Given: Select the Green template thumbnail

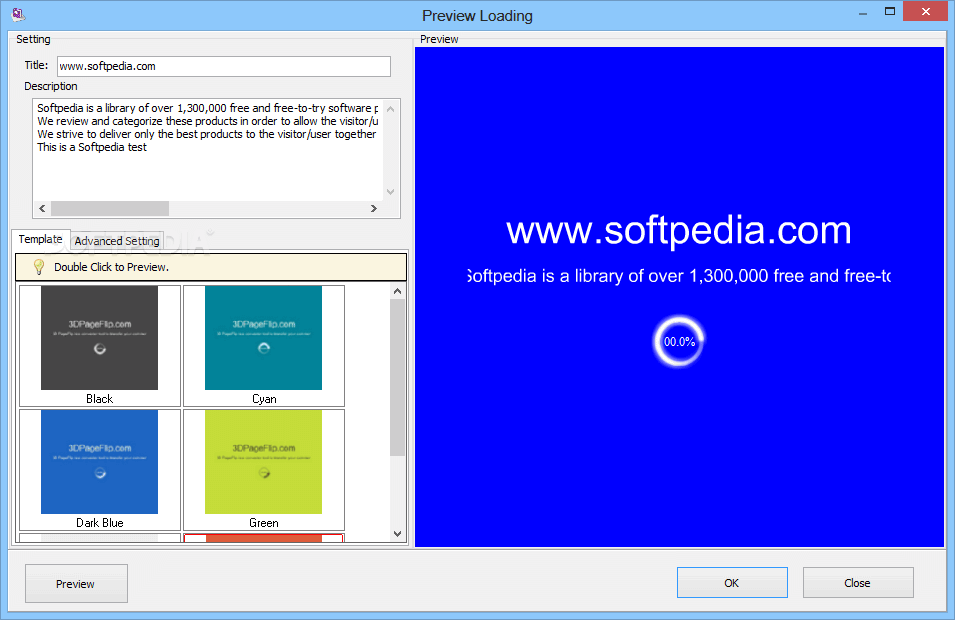Looking at the screenshot, I should click(x=264, y=470).
